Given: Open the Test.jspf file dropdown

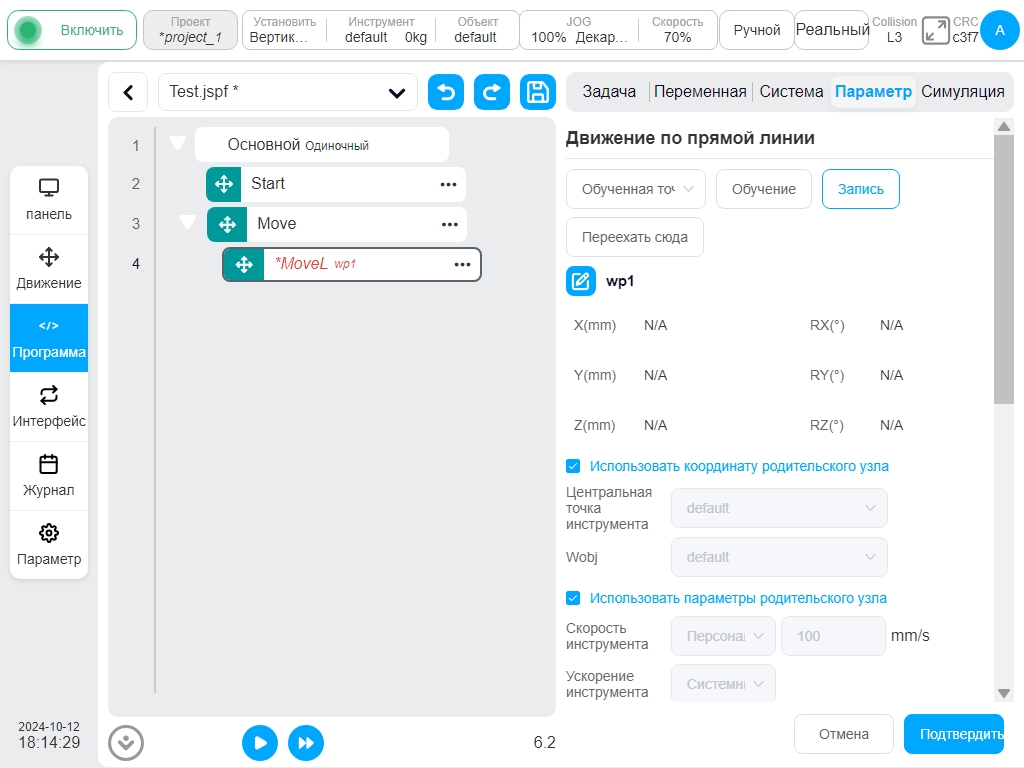Looking at the screenshot, I should click(287, 92).
